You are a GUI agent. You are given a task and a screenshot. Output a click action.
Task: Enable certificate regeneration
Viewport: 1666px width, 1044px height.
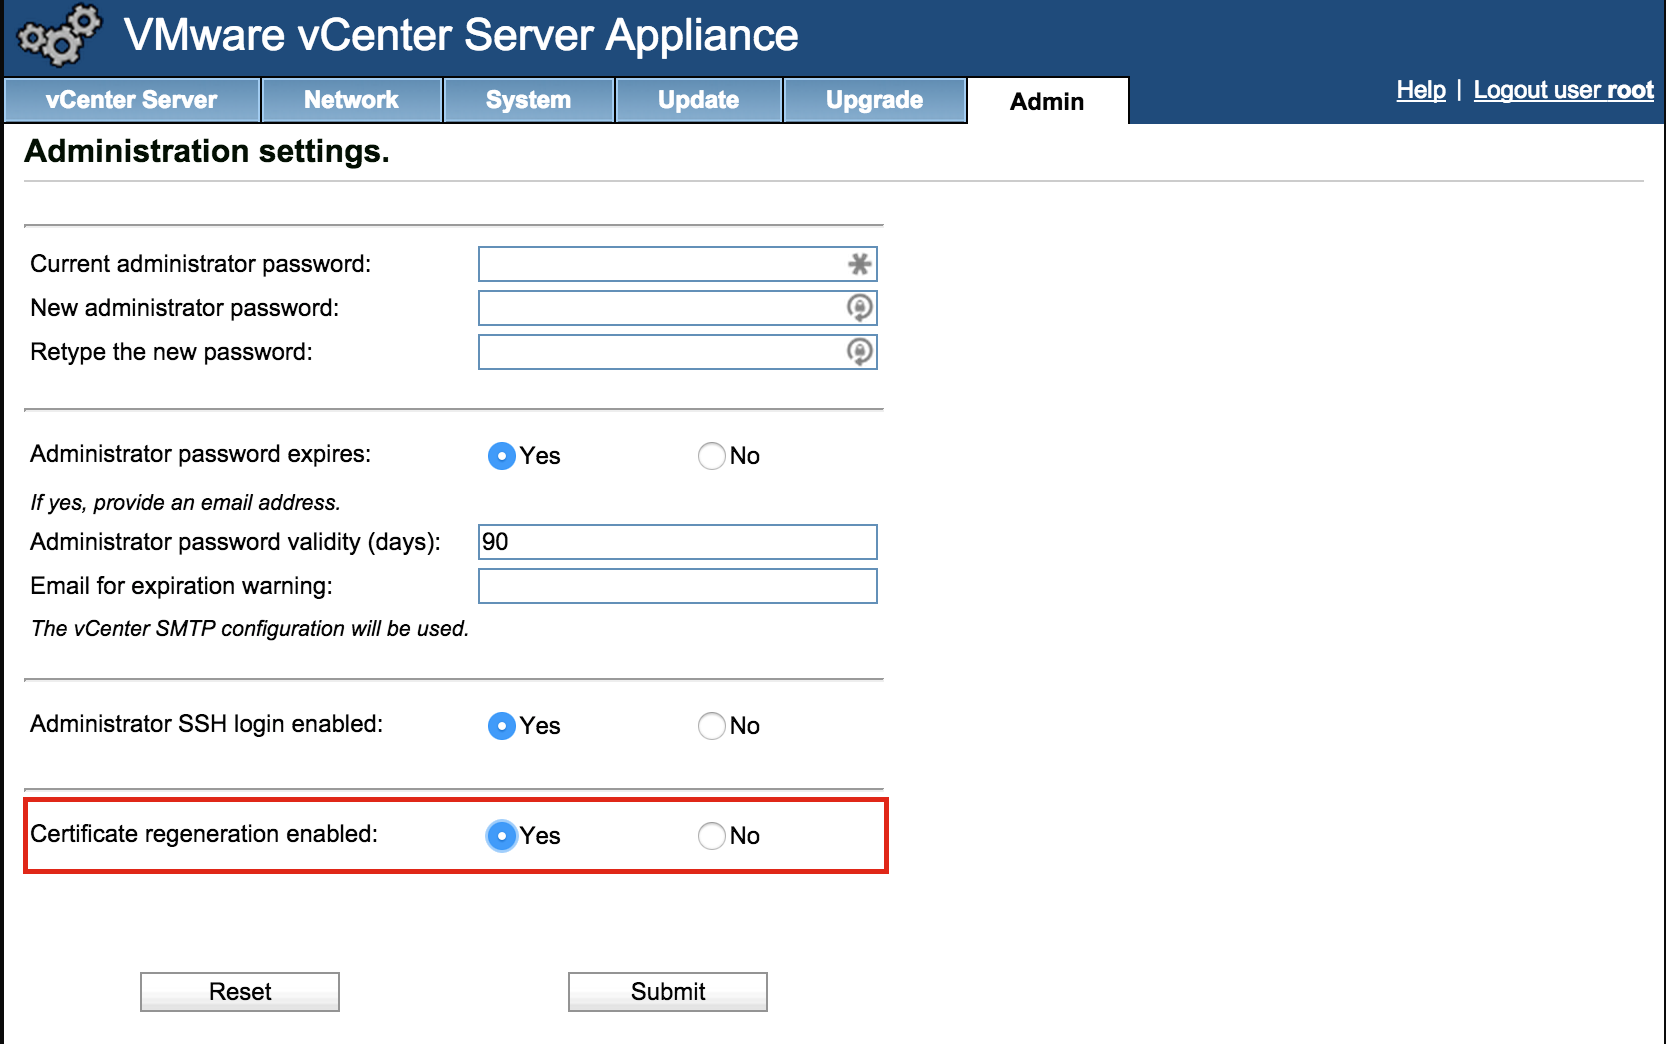click(x=501, y=836)
